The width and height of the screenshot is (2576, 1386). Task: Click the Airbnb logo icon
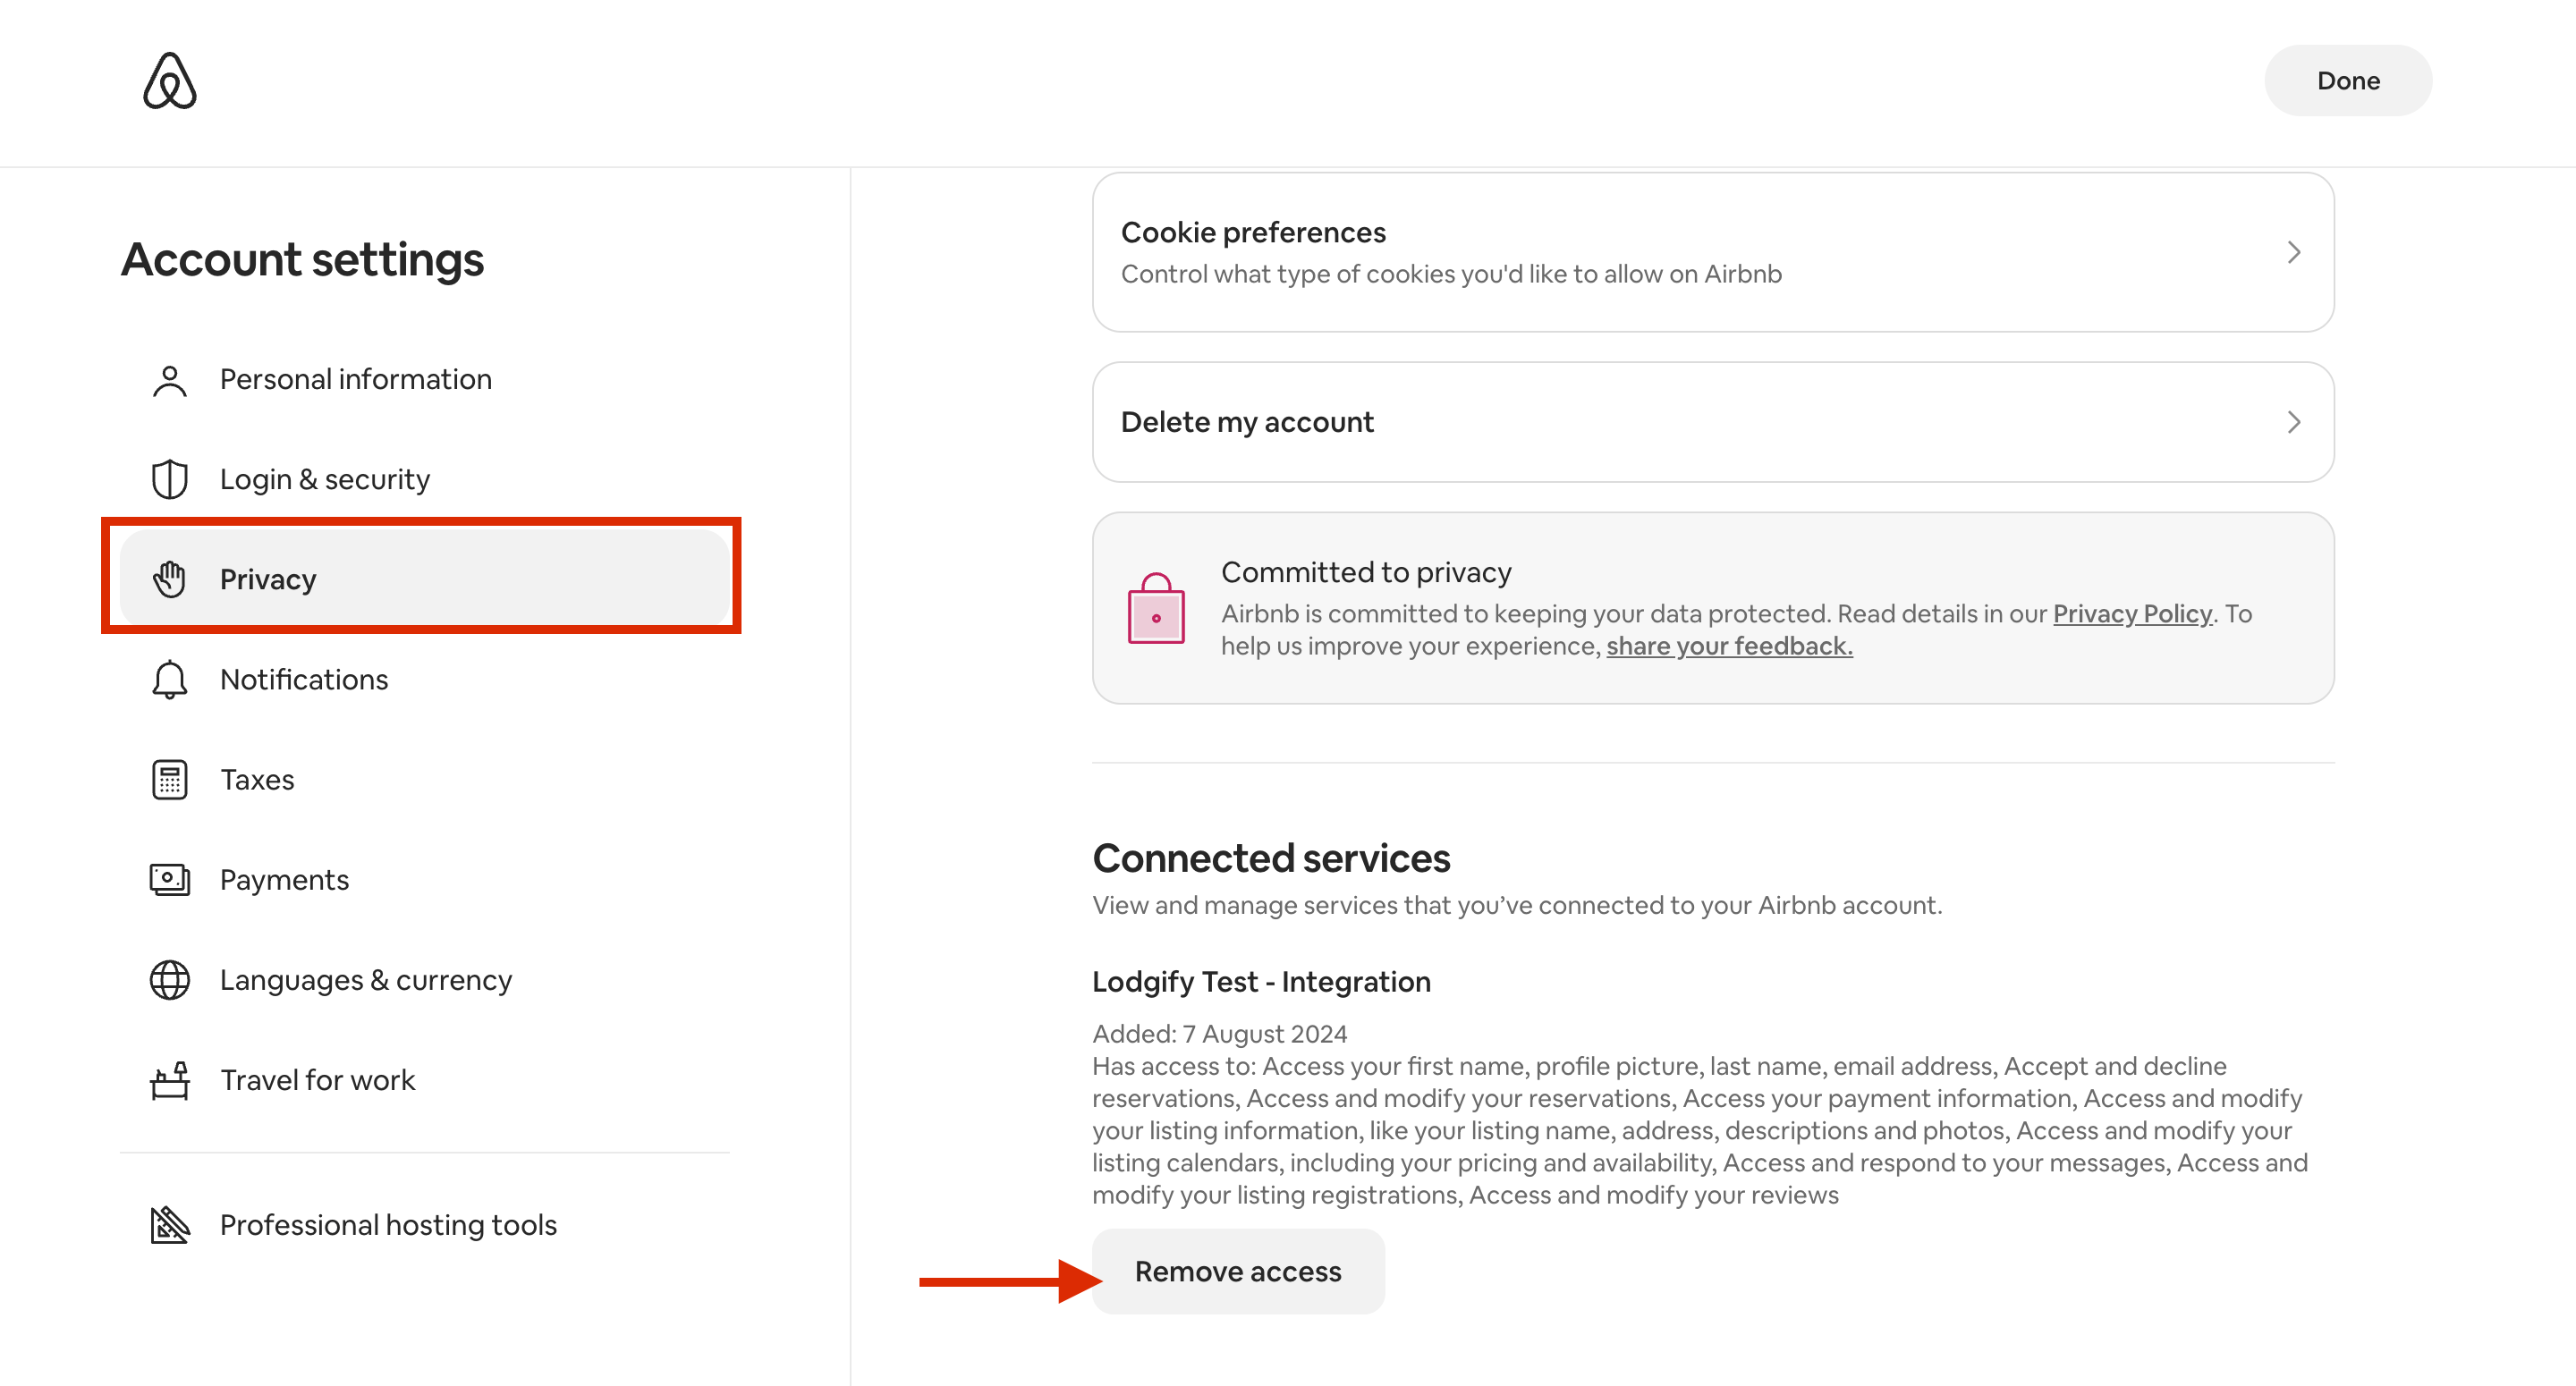[x=170, y=81]
